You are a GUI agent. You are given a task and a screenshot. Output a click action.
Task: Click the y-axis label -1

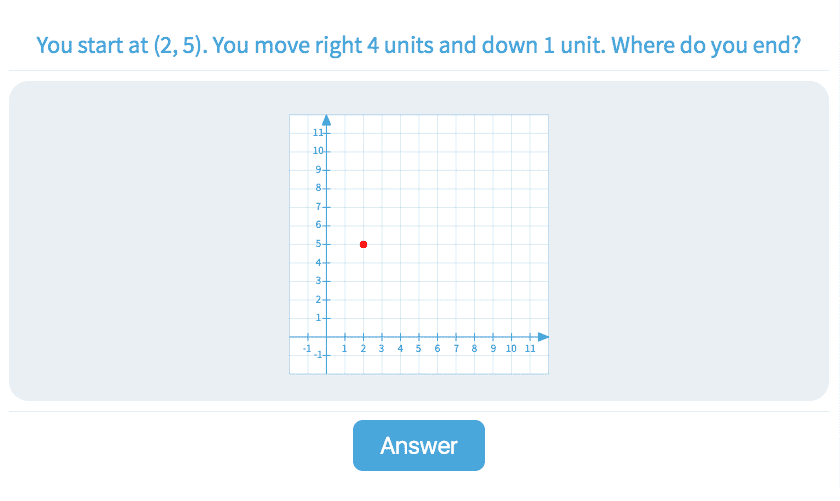pos(316,355)
